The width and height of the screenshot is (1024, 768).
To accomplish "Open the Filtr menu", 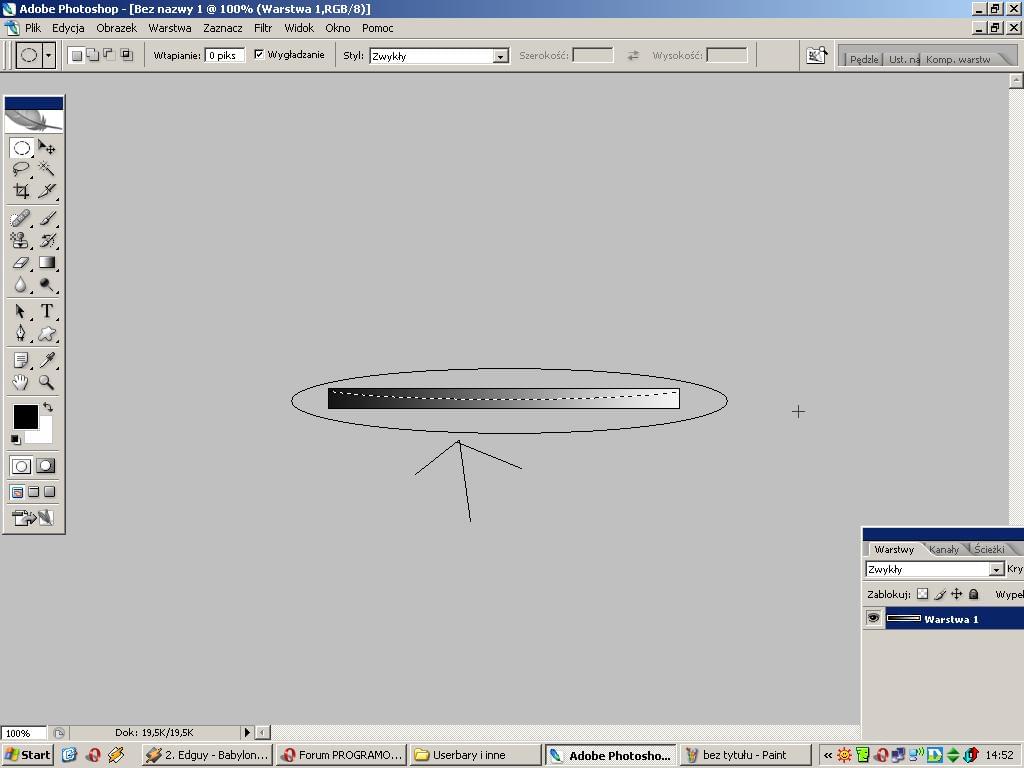I will (x=263, y=28).
